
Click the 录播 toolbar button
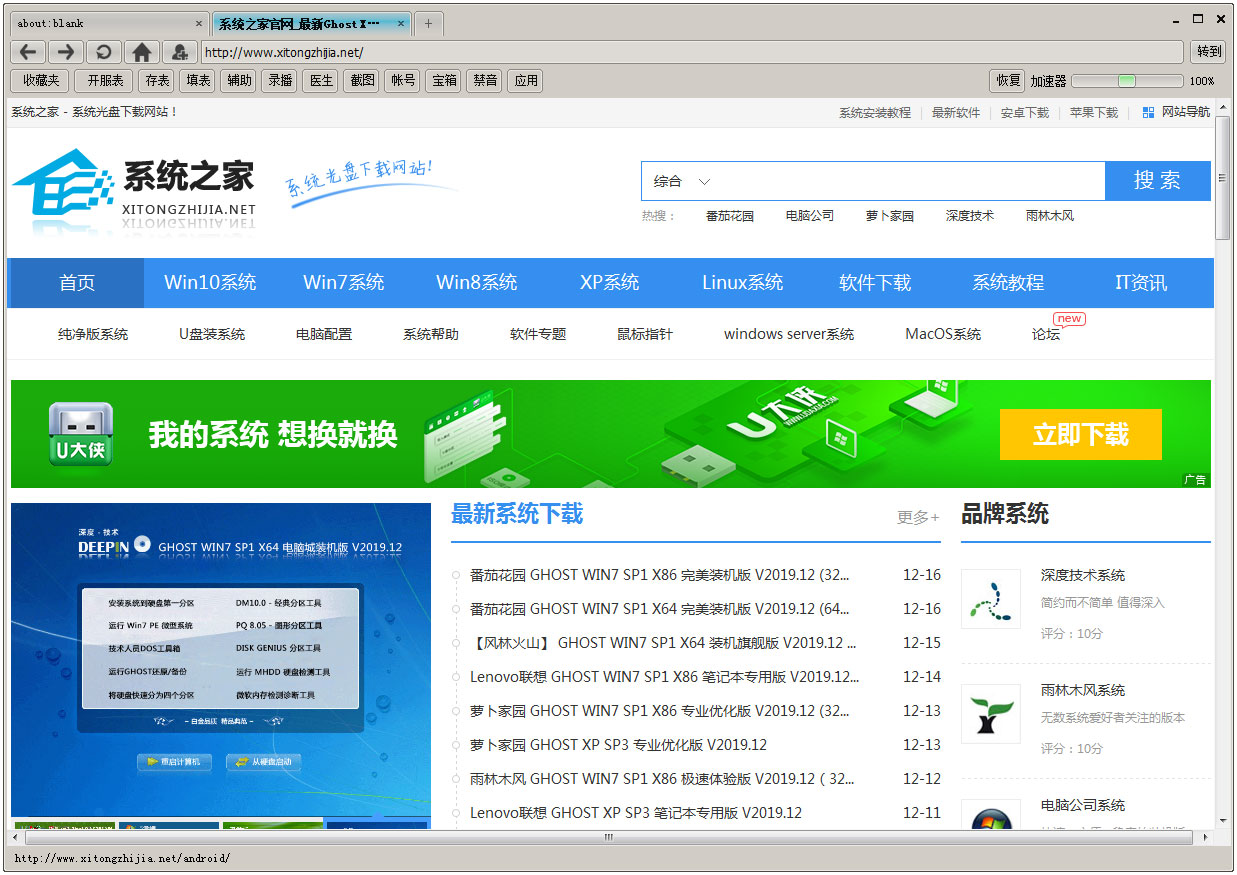(x=281, y=81)
